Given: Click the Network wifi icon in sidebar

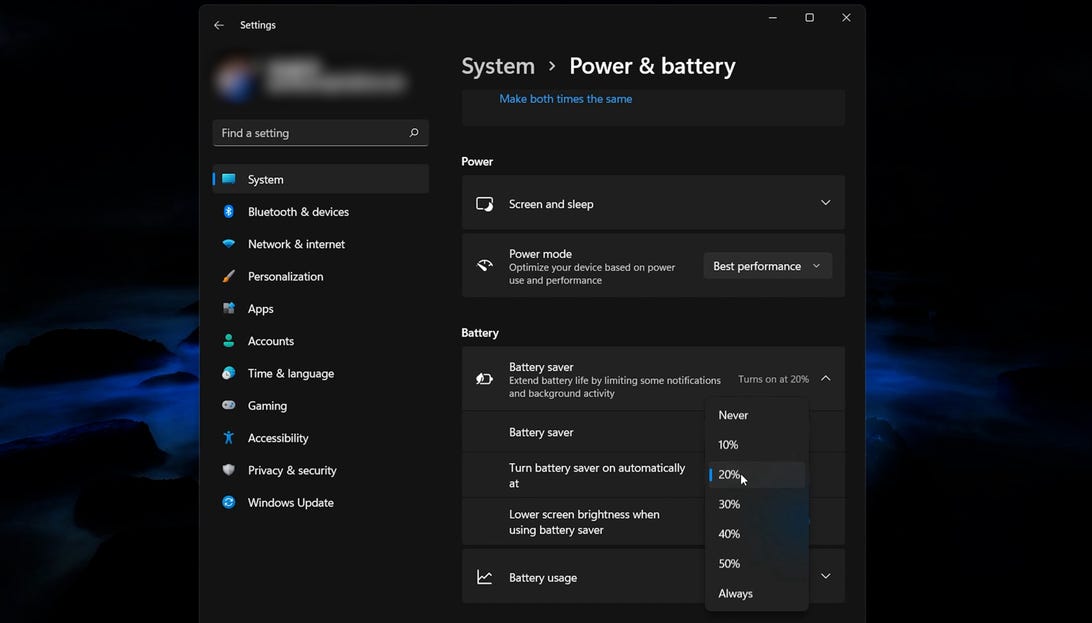Looking at the screenshot, I should (228, 244).
